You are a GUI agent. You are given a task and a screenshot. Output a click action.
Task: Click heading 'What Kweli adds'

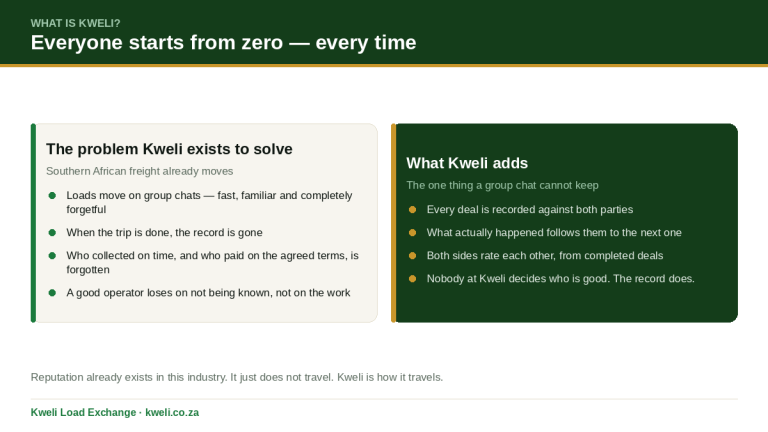(x=467, y=163)
